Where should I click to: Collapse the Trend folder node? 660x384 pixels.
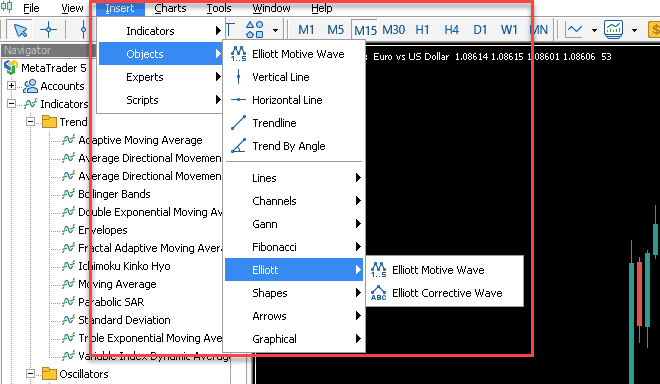click(30, 122)
